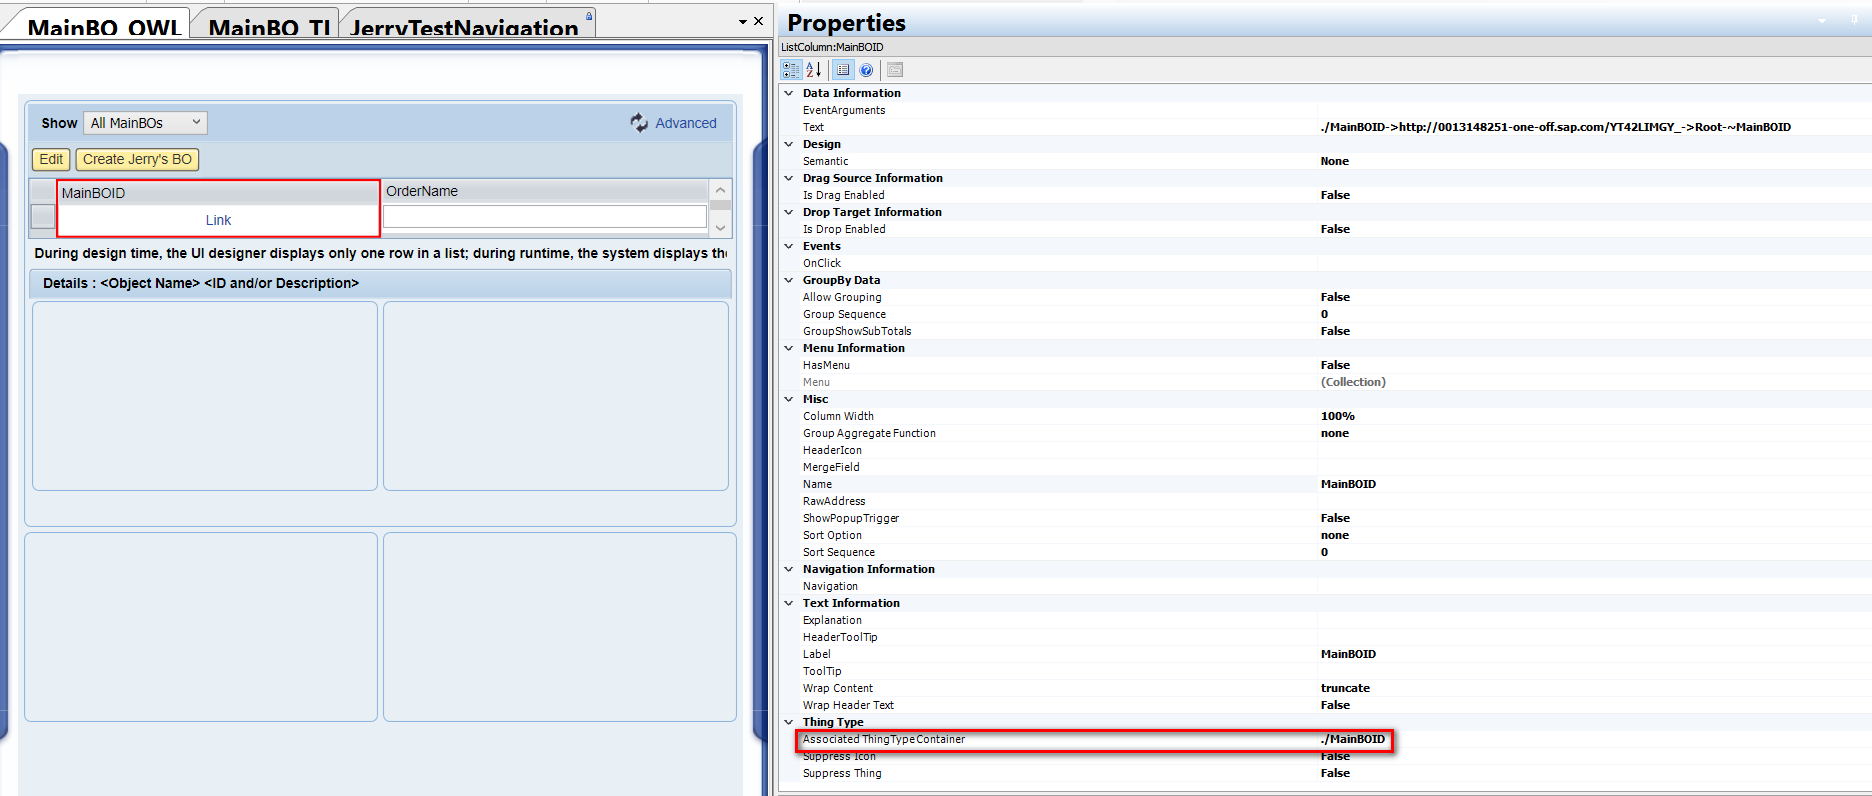The height and width of the screenshot is (796, 1872).
Task: Open the Show All MainBOs dropdown
Action: point(145,123)
